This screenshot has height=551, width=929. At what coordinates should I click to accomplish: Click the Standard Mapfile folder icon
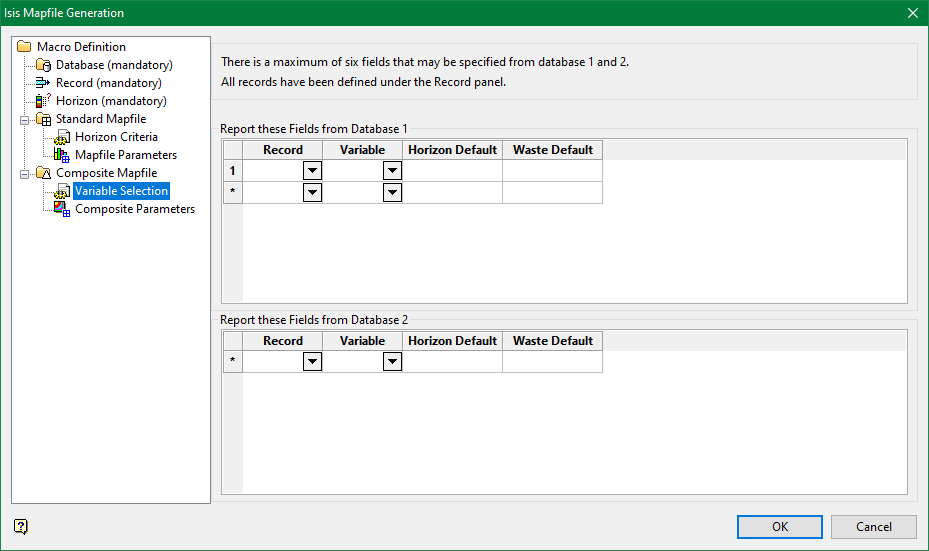click(43, 118)
